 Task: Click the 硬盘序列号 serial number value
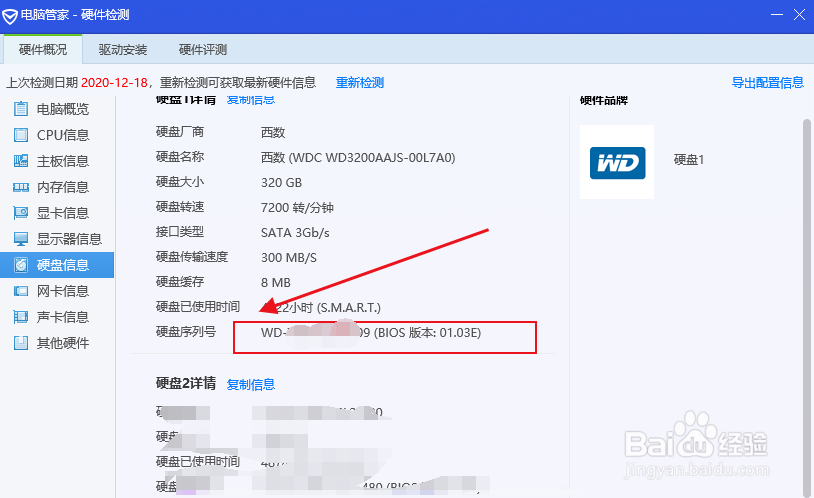click(371, 332)
